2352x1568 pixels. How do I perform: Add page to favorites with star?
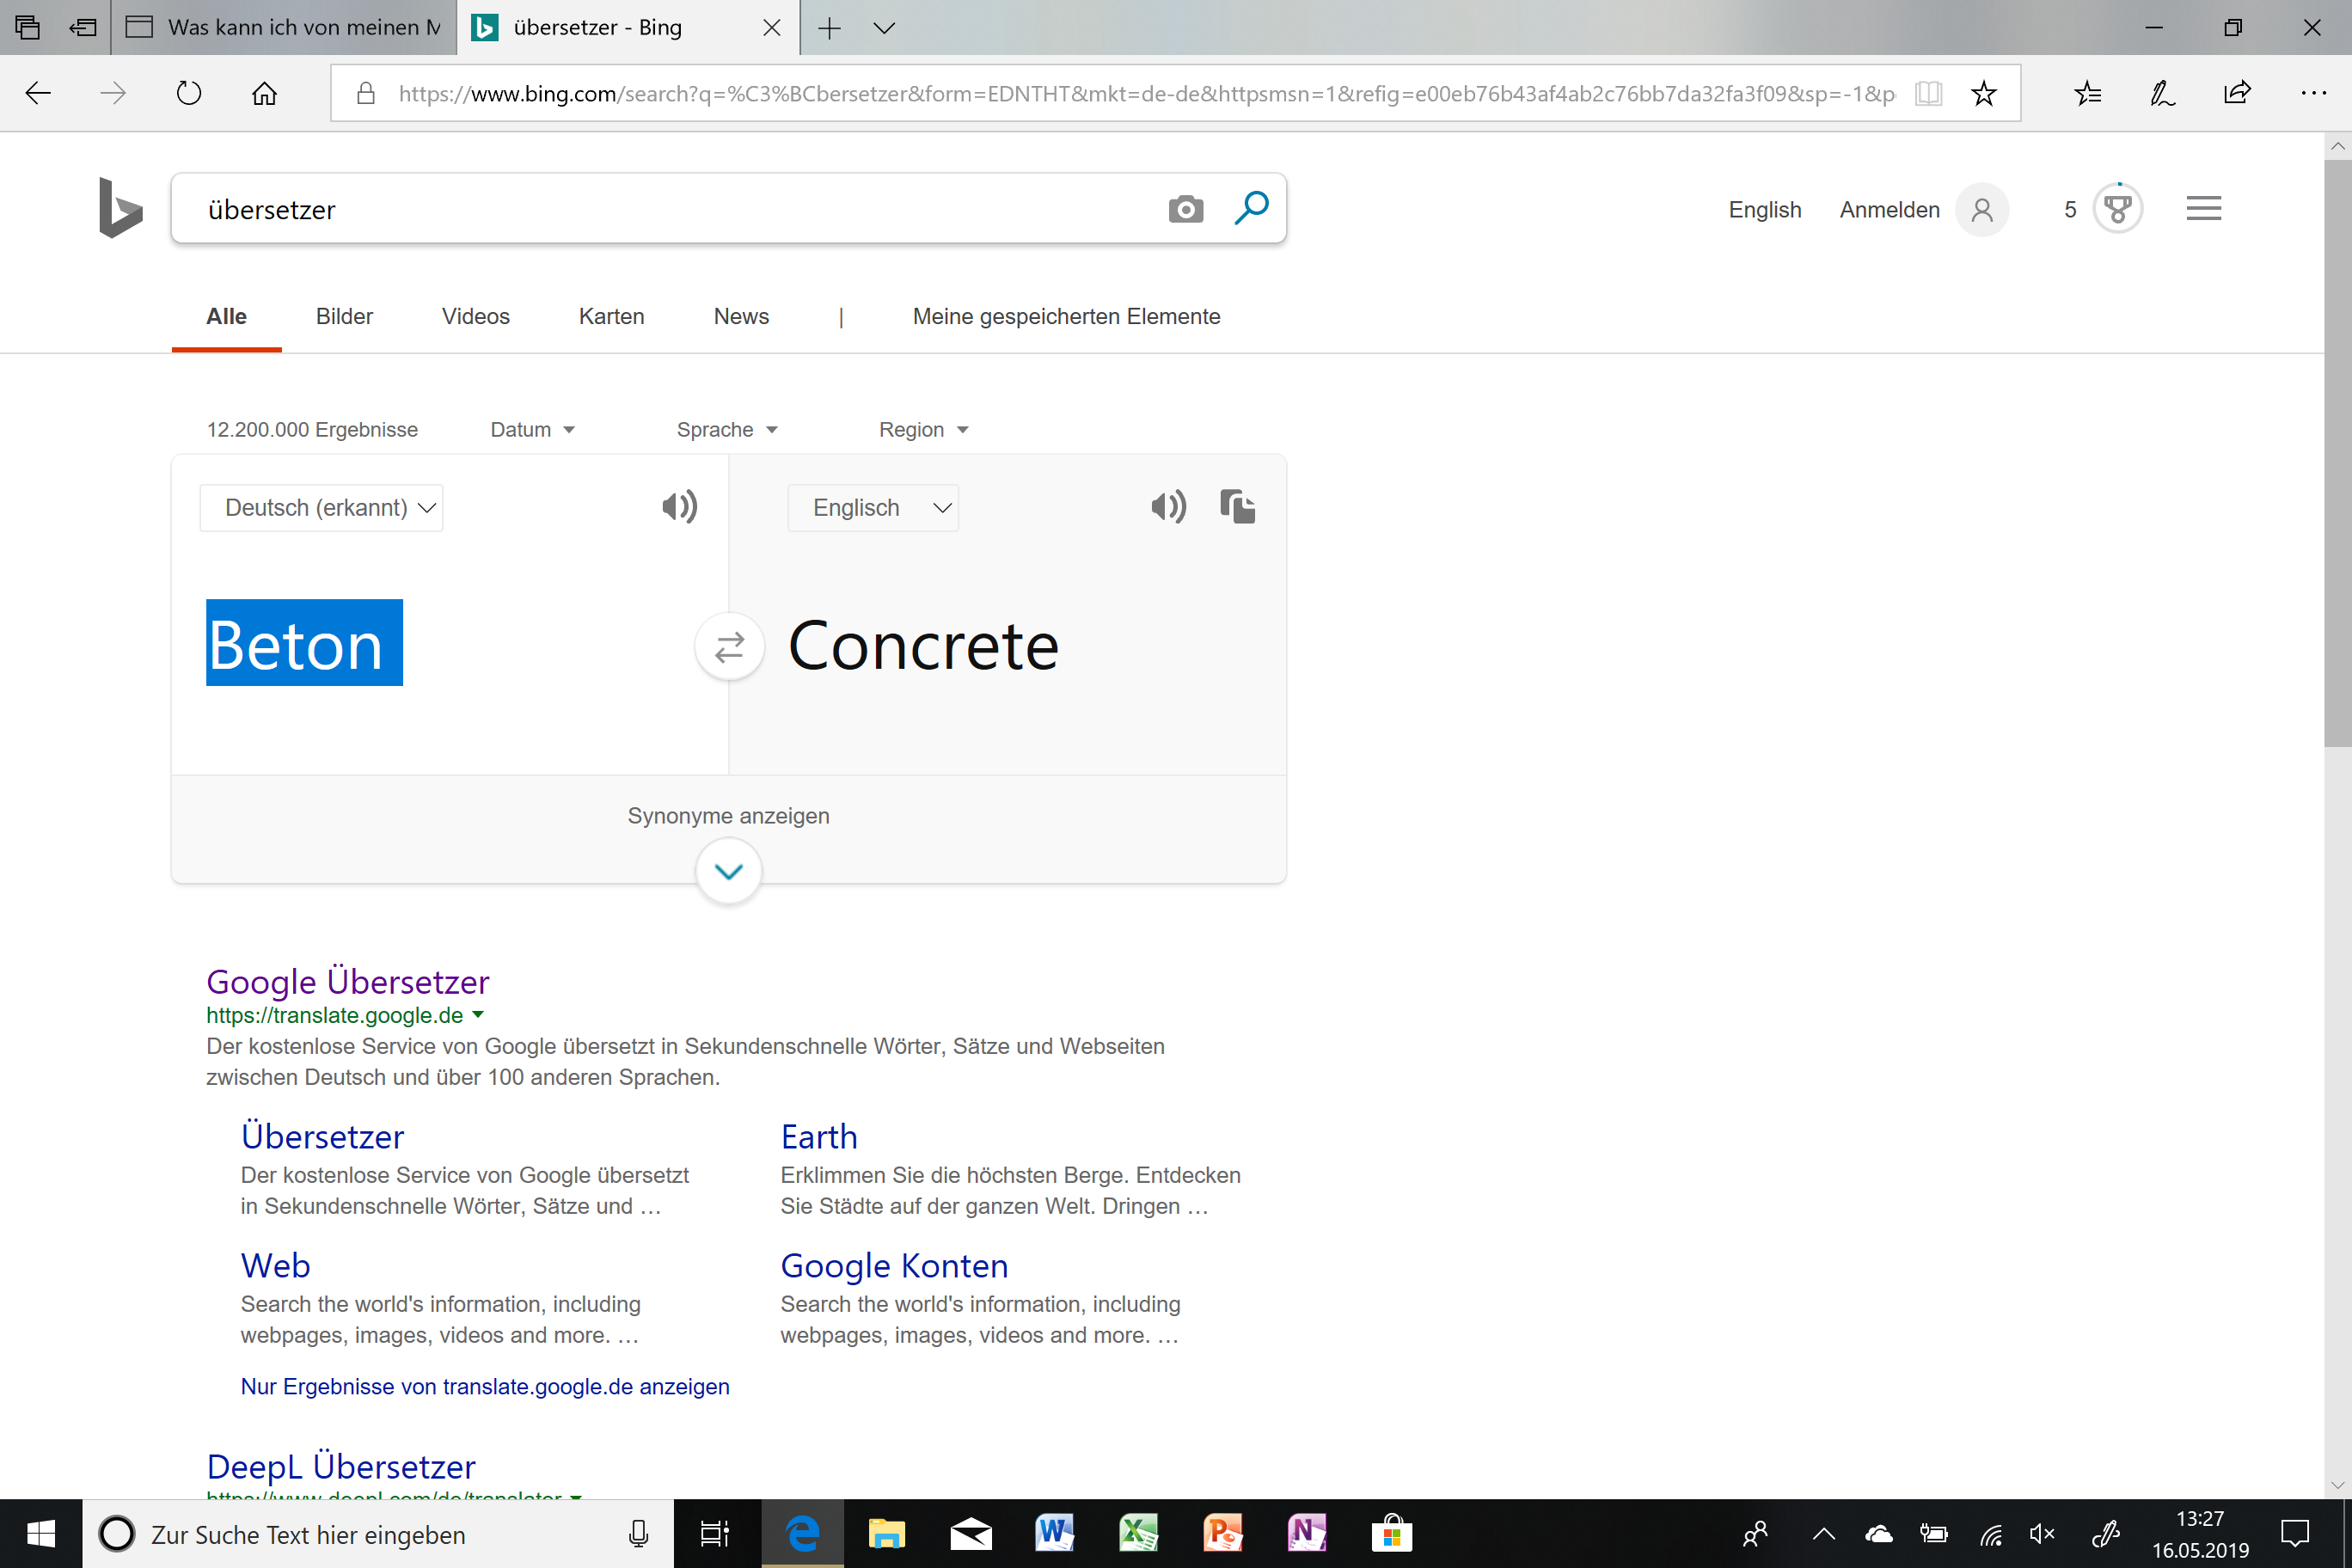pos(1984,94)
